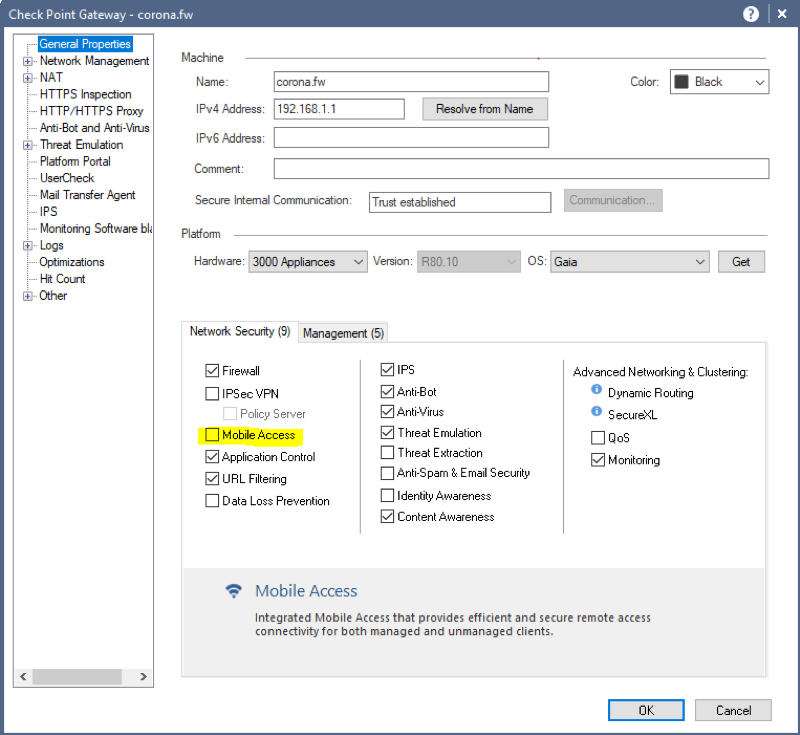Expand the NAT tree node

(28, 78)
